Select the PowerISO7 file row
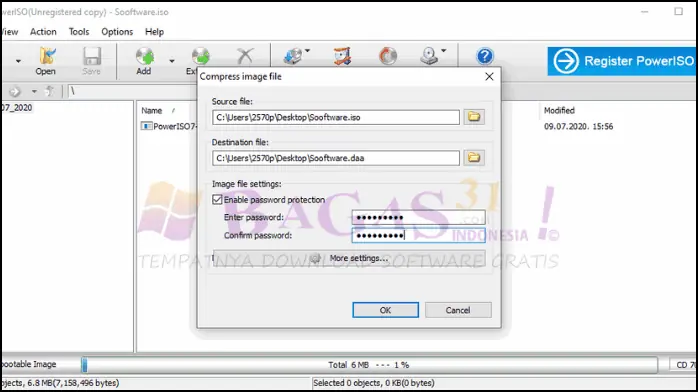Viewport: 698px width, 392px height. 168,126
